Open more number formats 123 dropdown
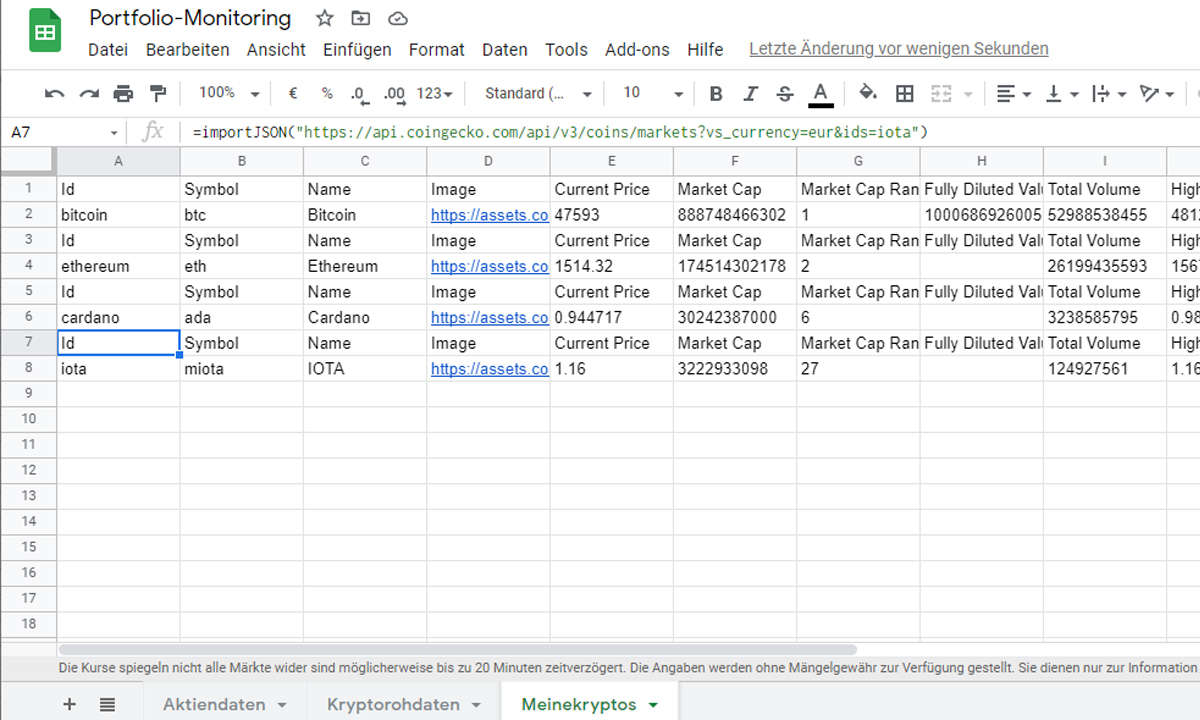1200x720 pixels. tap(434, 93)
